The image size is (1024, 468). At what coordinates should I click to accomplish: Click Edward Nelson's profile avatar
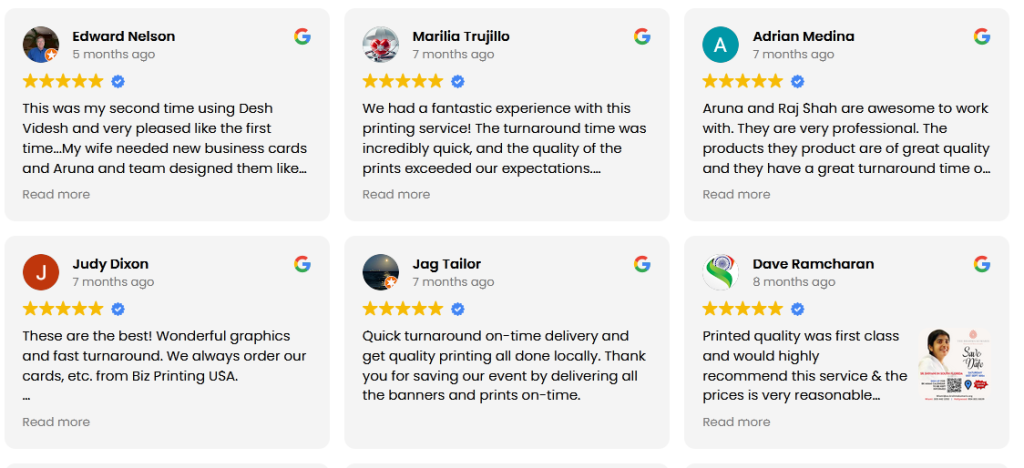pos(40,44)
